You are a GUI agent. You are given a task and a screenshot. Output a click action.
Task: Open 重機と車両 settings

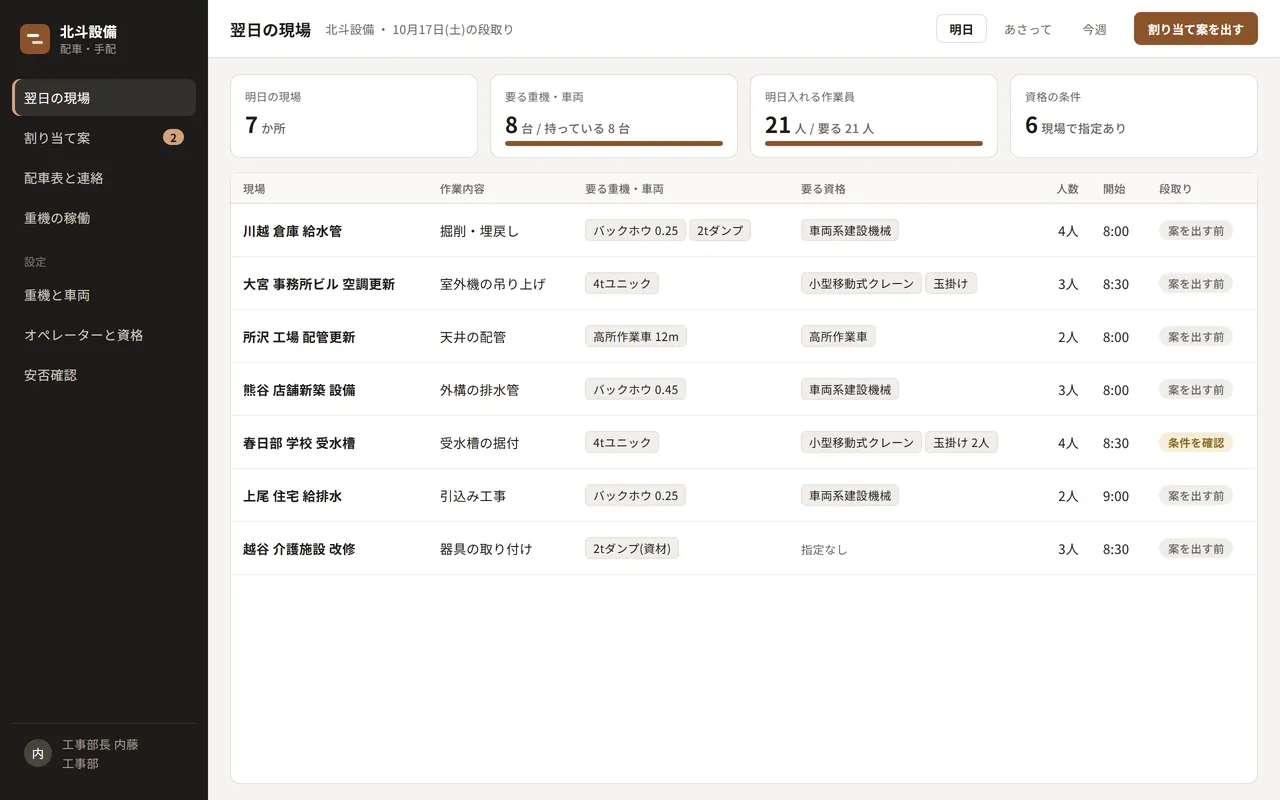tap(104, 295)
